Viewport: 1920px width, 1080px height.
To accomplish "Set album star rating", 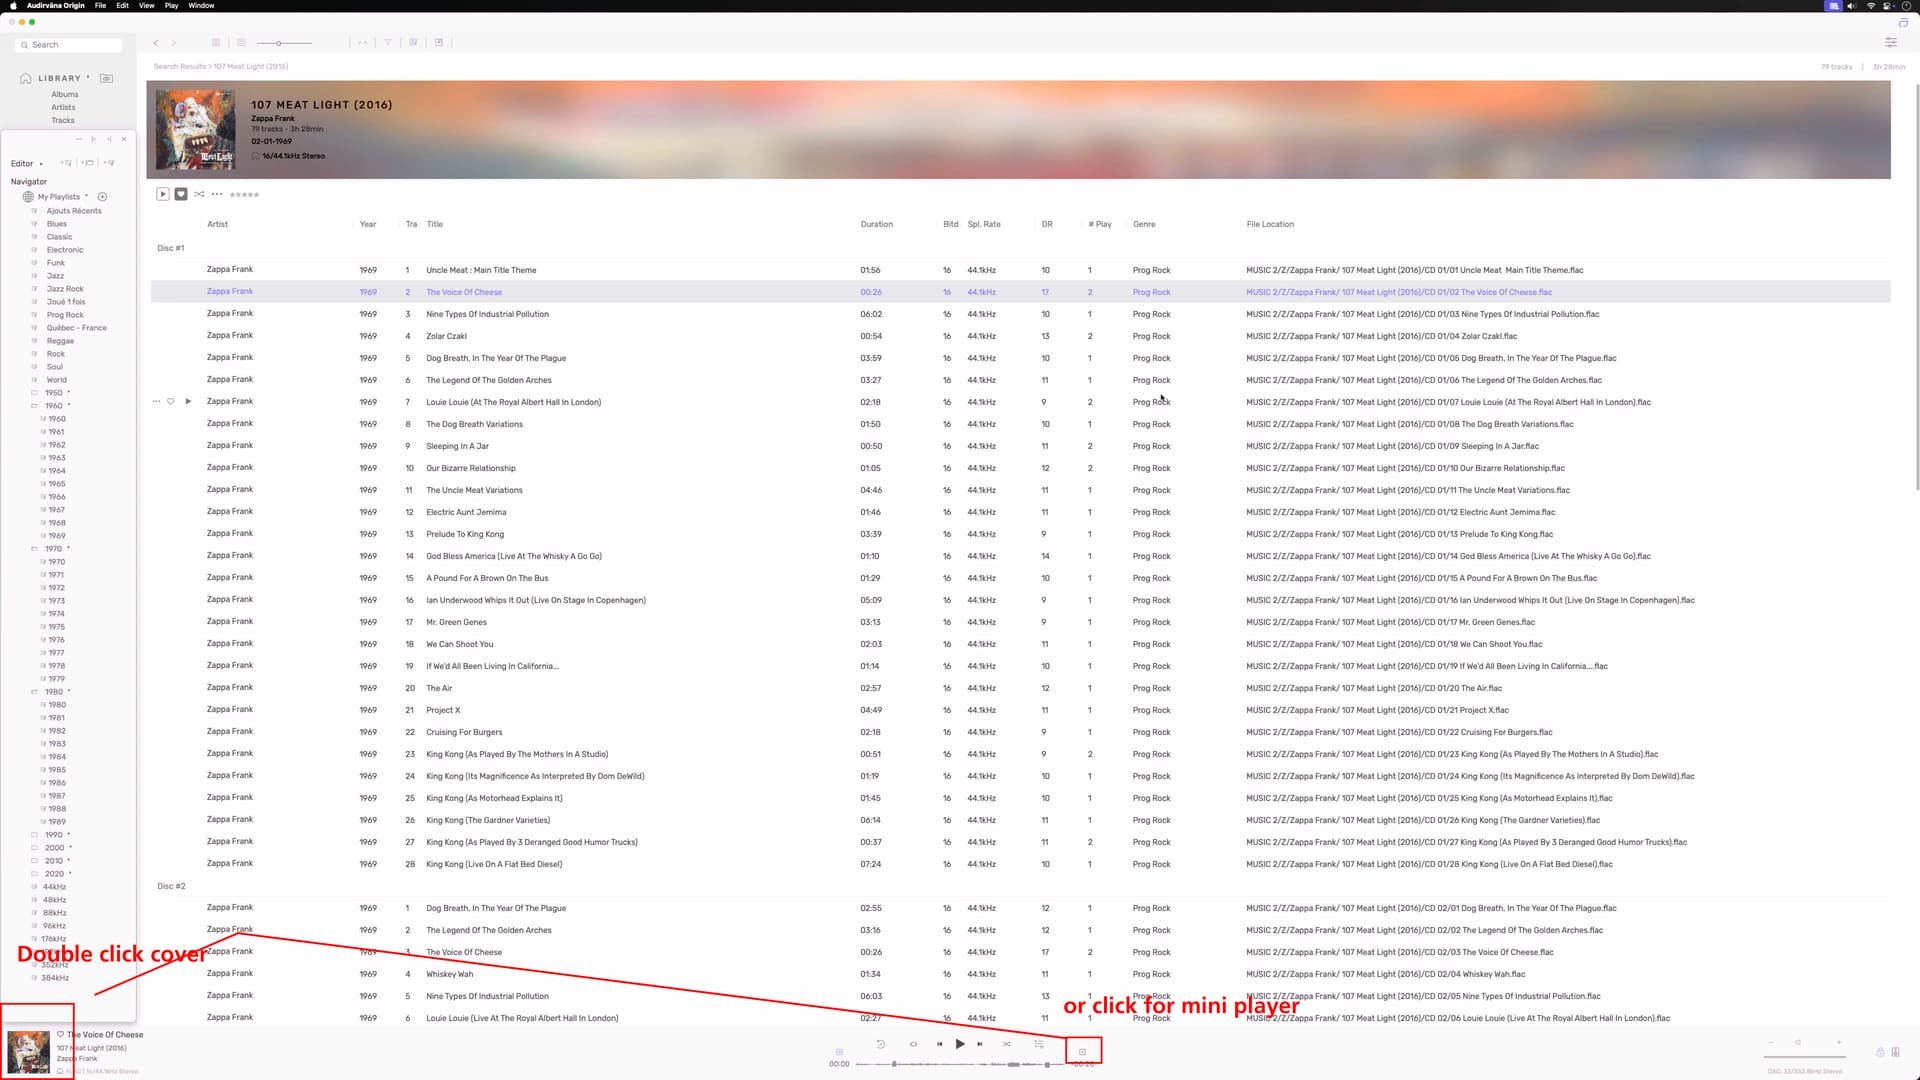I will coord(244,195).
